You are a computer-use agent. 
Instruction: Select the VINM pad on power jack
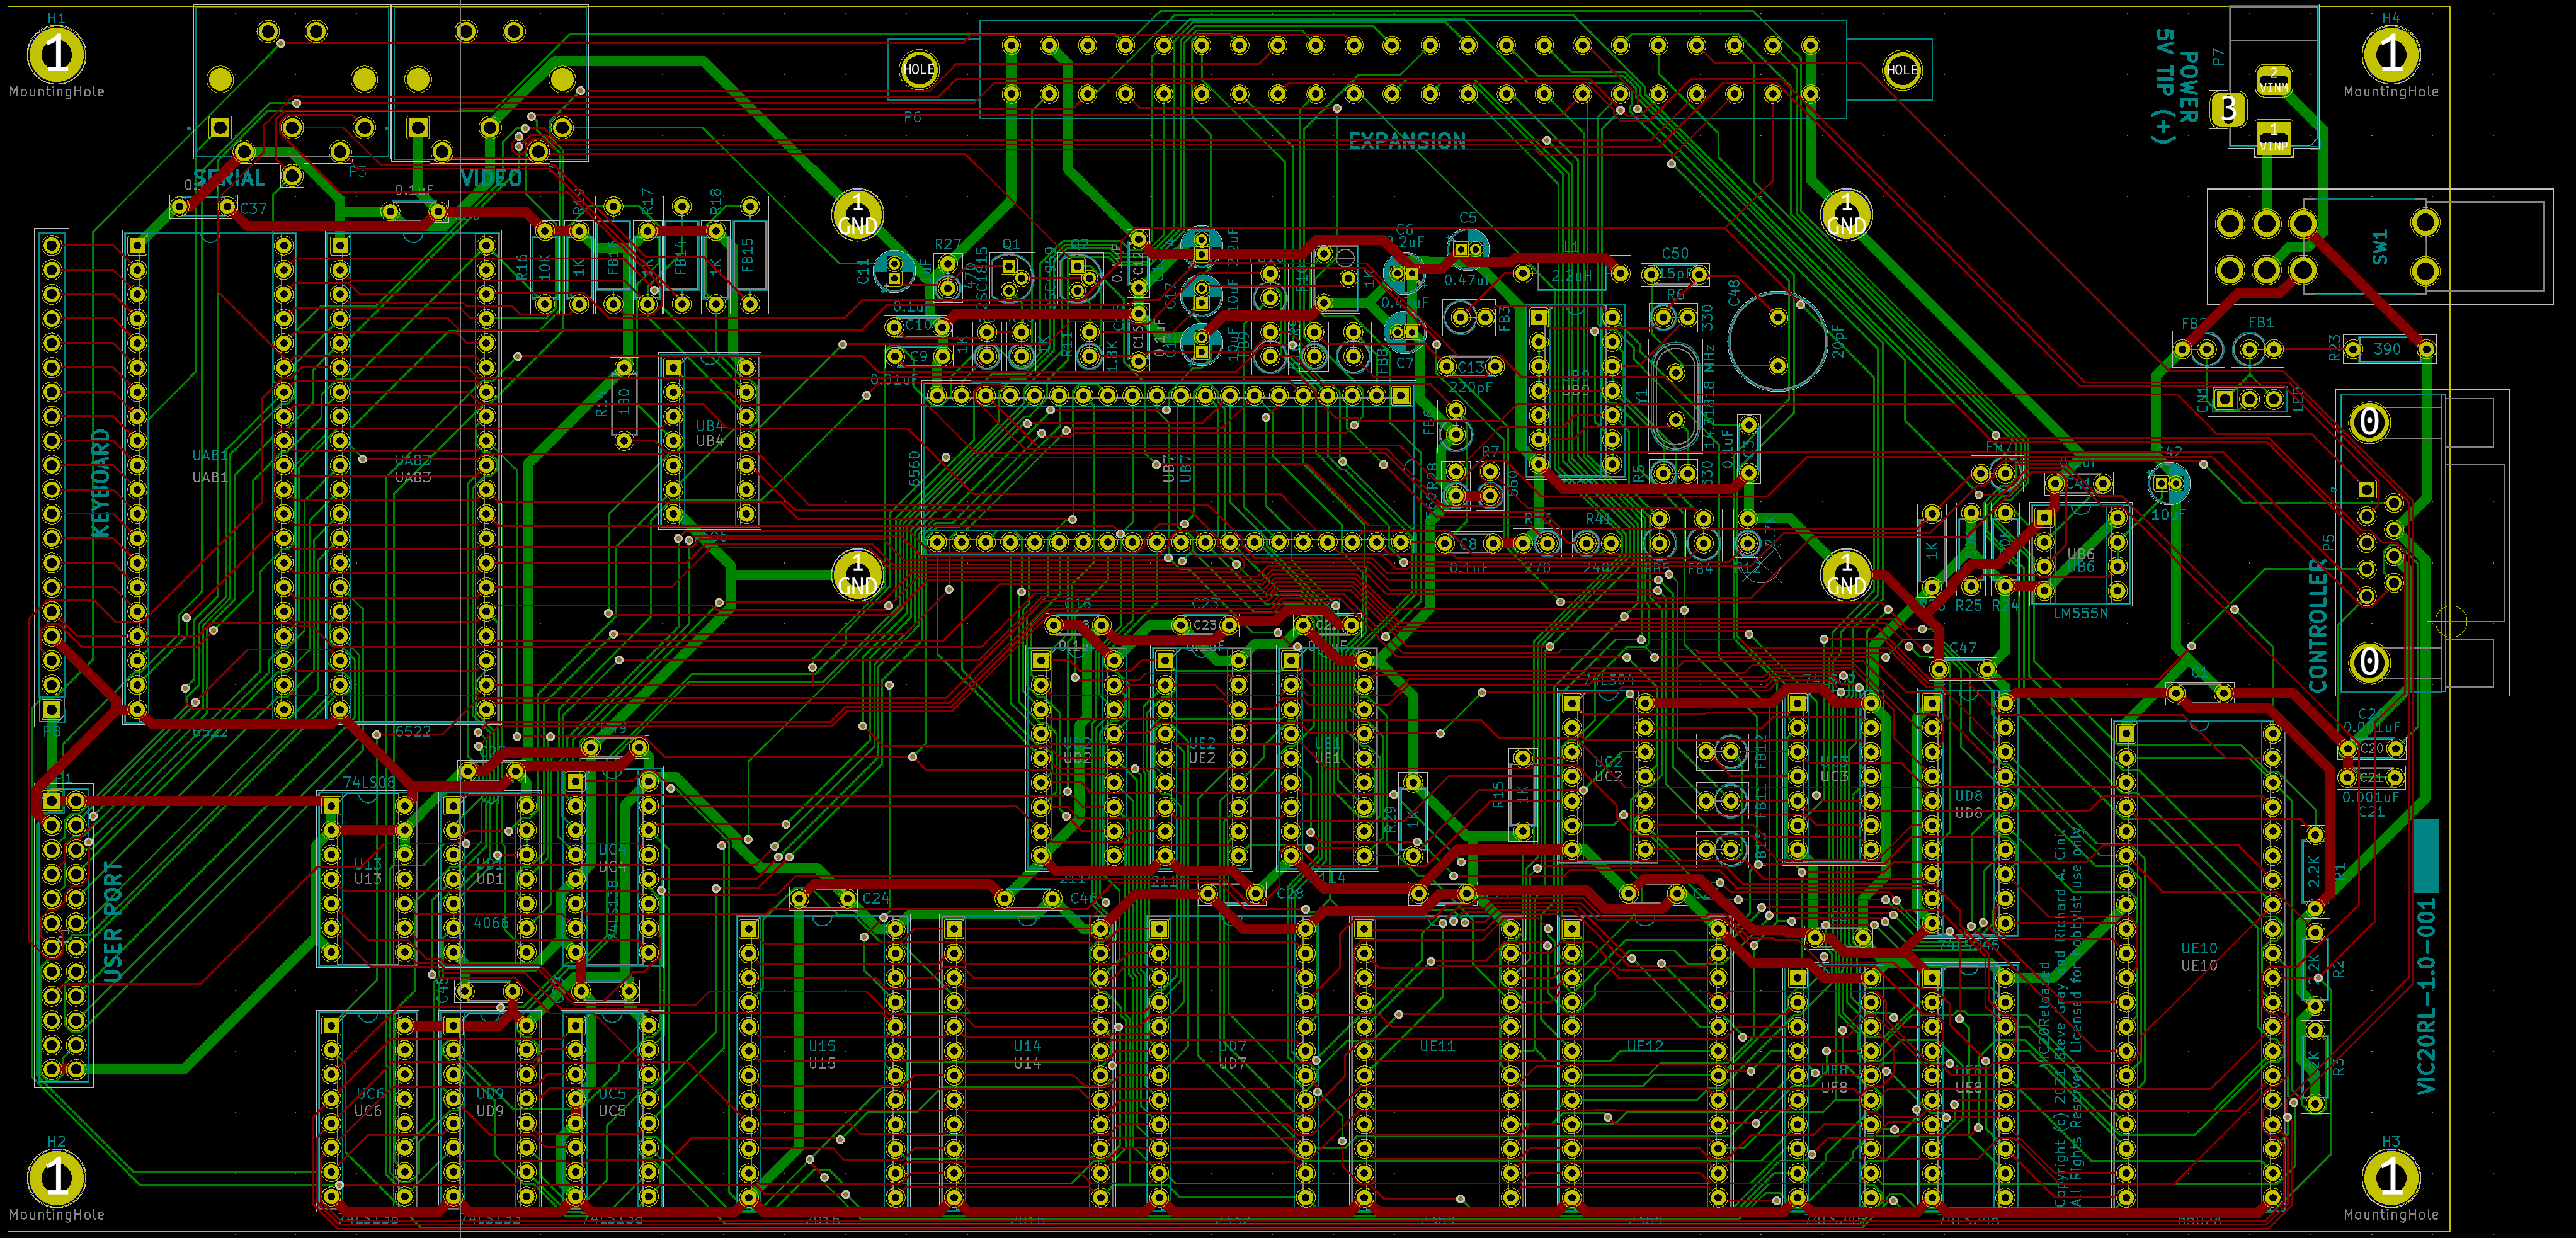tap(2273, 80)
